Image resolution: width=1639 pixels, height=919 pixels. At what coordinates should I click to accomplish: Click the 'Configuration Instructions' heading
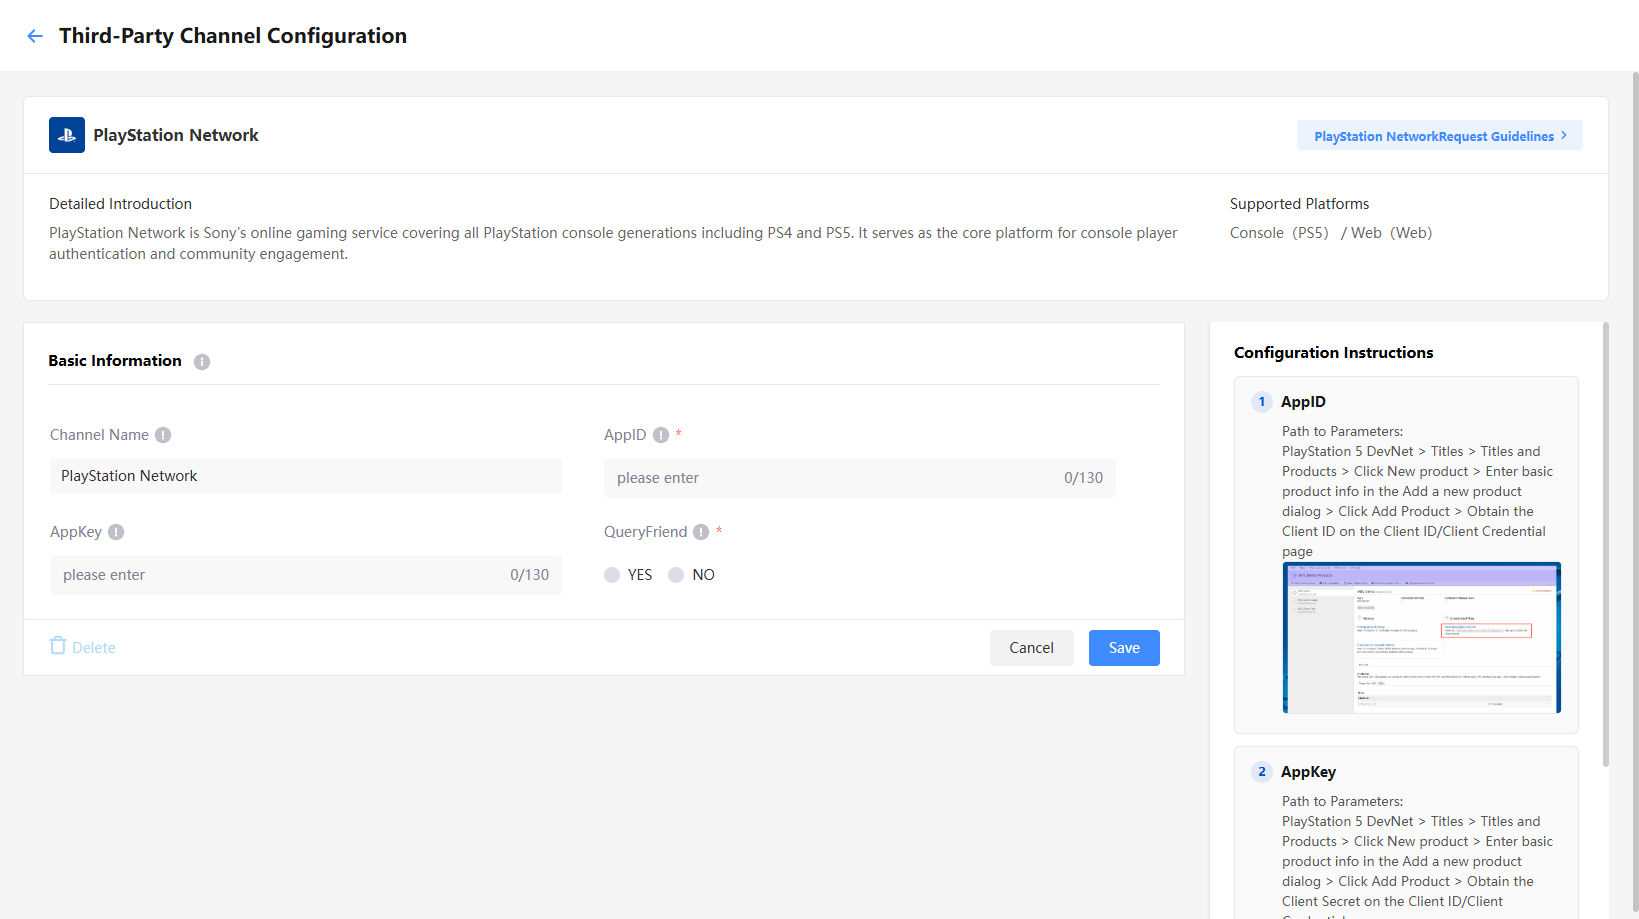click(x=1334, y=353)
